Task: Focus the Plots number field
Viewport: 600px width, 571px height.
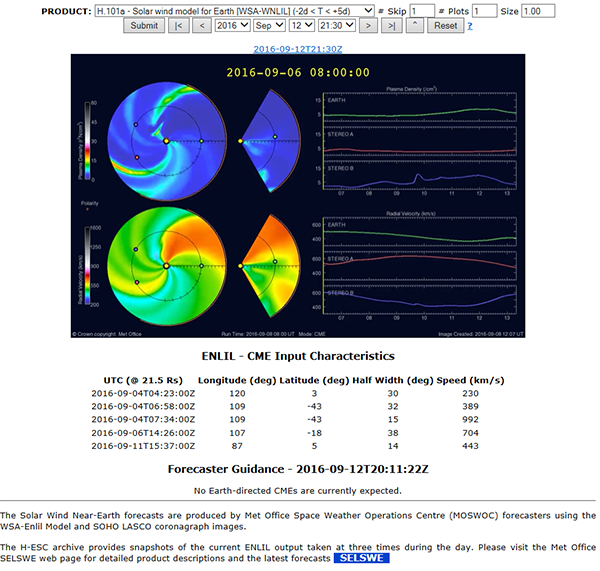Action: (x=484, y=10)
